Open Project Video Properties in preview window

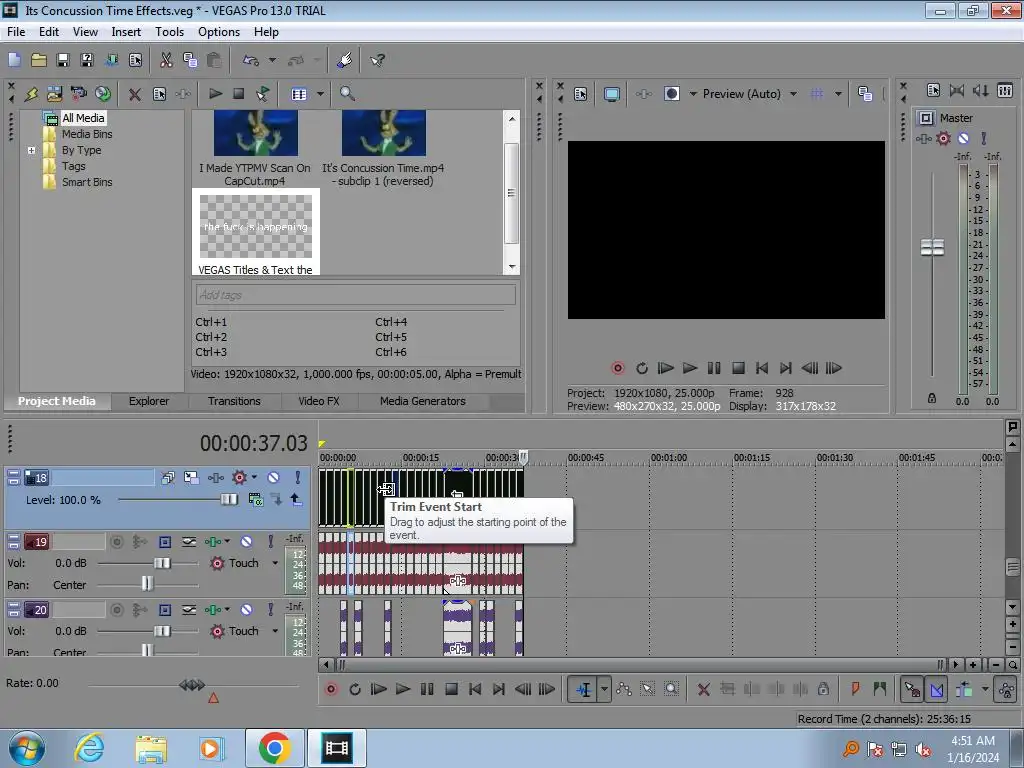tap(581, 94)
